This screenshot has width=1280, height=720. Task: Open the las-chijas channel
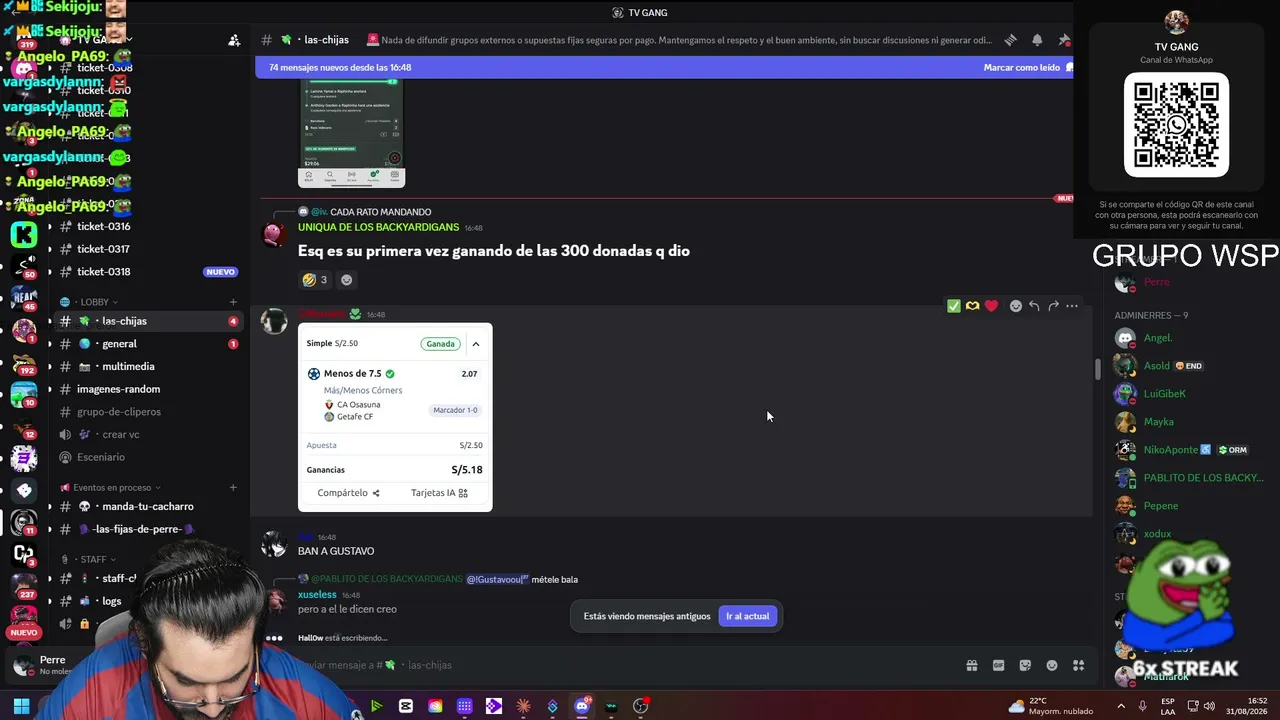pos(150,321)
